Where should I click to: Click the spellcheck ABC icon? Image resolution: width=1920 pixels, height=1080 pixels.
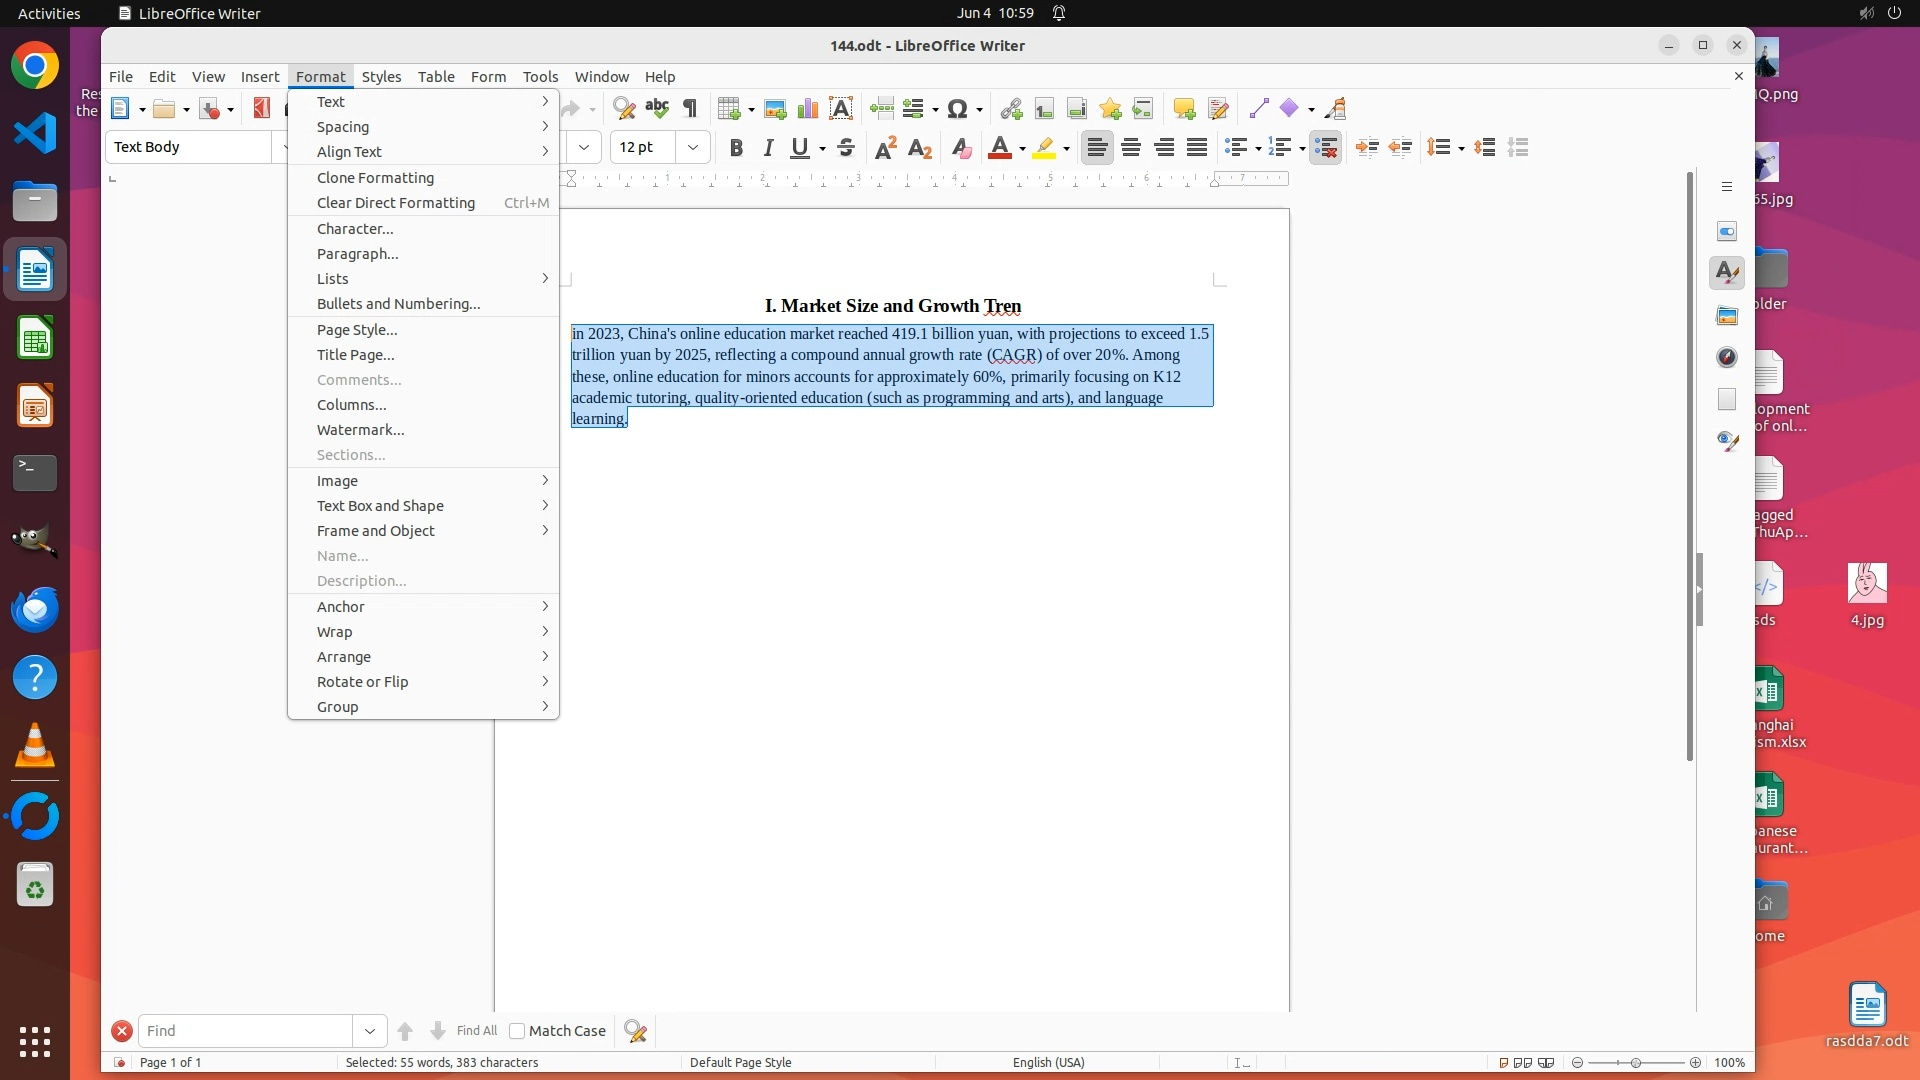click(x=657, y=108)
